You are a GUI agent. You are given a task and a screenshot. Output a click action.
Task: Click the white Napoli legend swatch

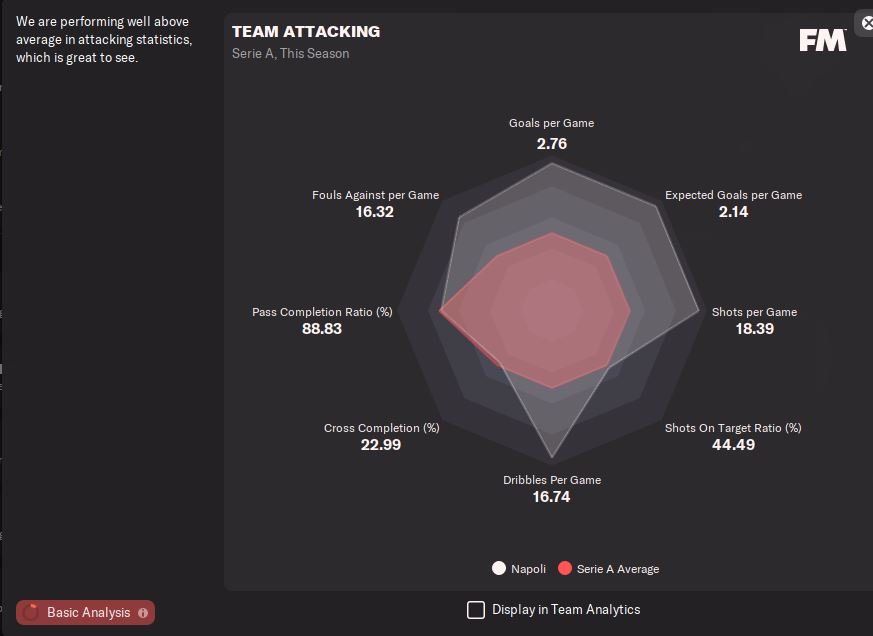point(499,569)
